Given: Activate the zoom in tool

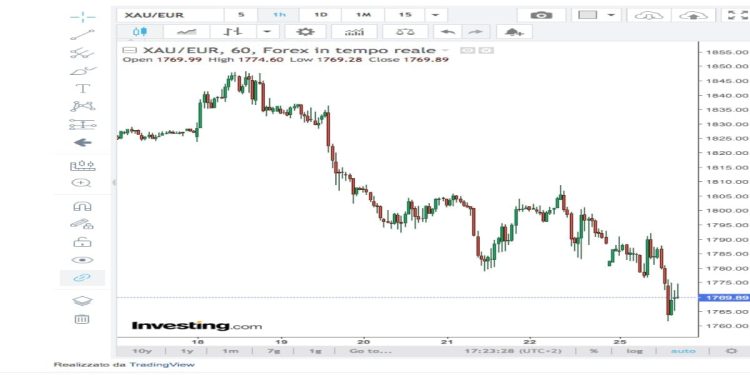Looking at the screenshot, I should pyautogui.click(x=81, y=183).
